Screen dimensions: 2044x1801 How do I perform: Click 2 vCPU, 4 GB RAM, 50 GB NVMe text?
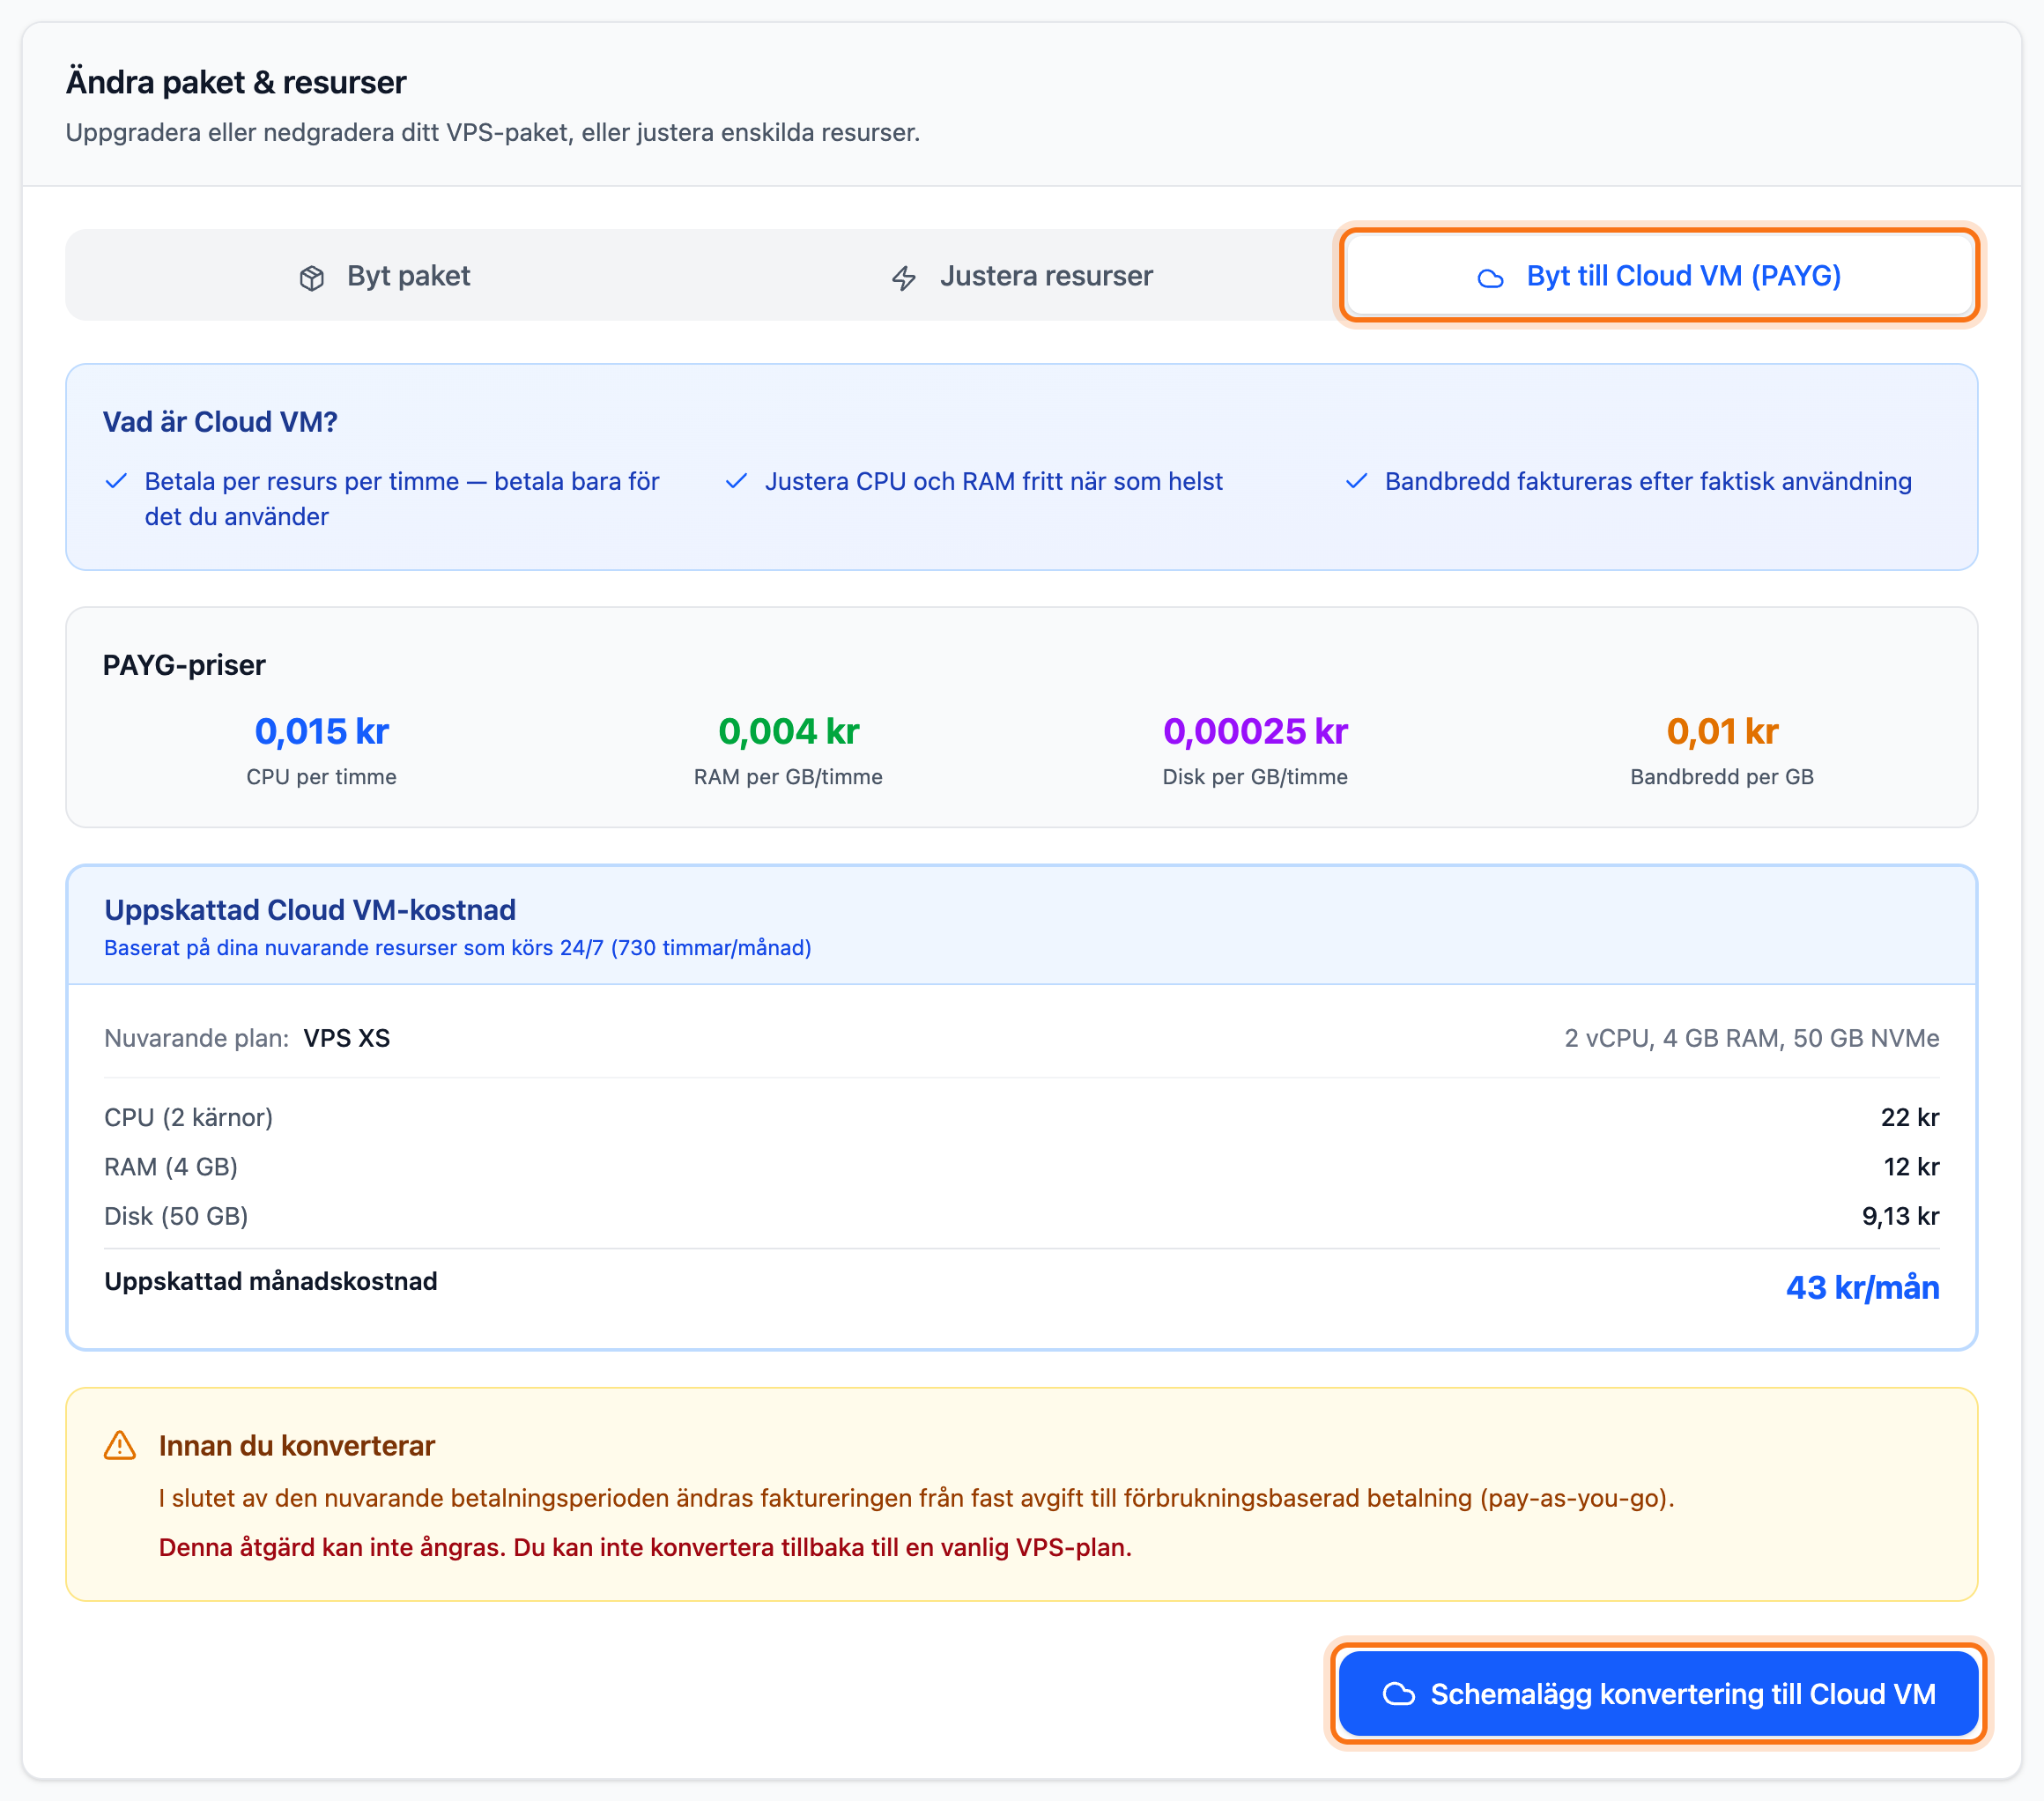(x=1751, y=1038)
